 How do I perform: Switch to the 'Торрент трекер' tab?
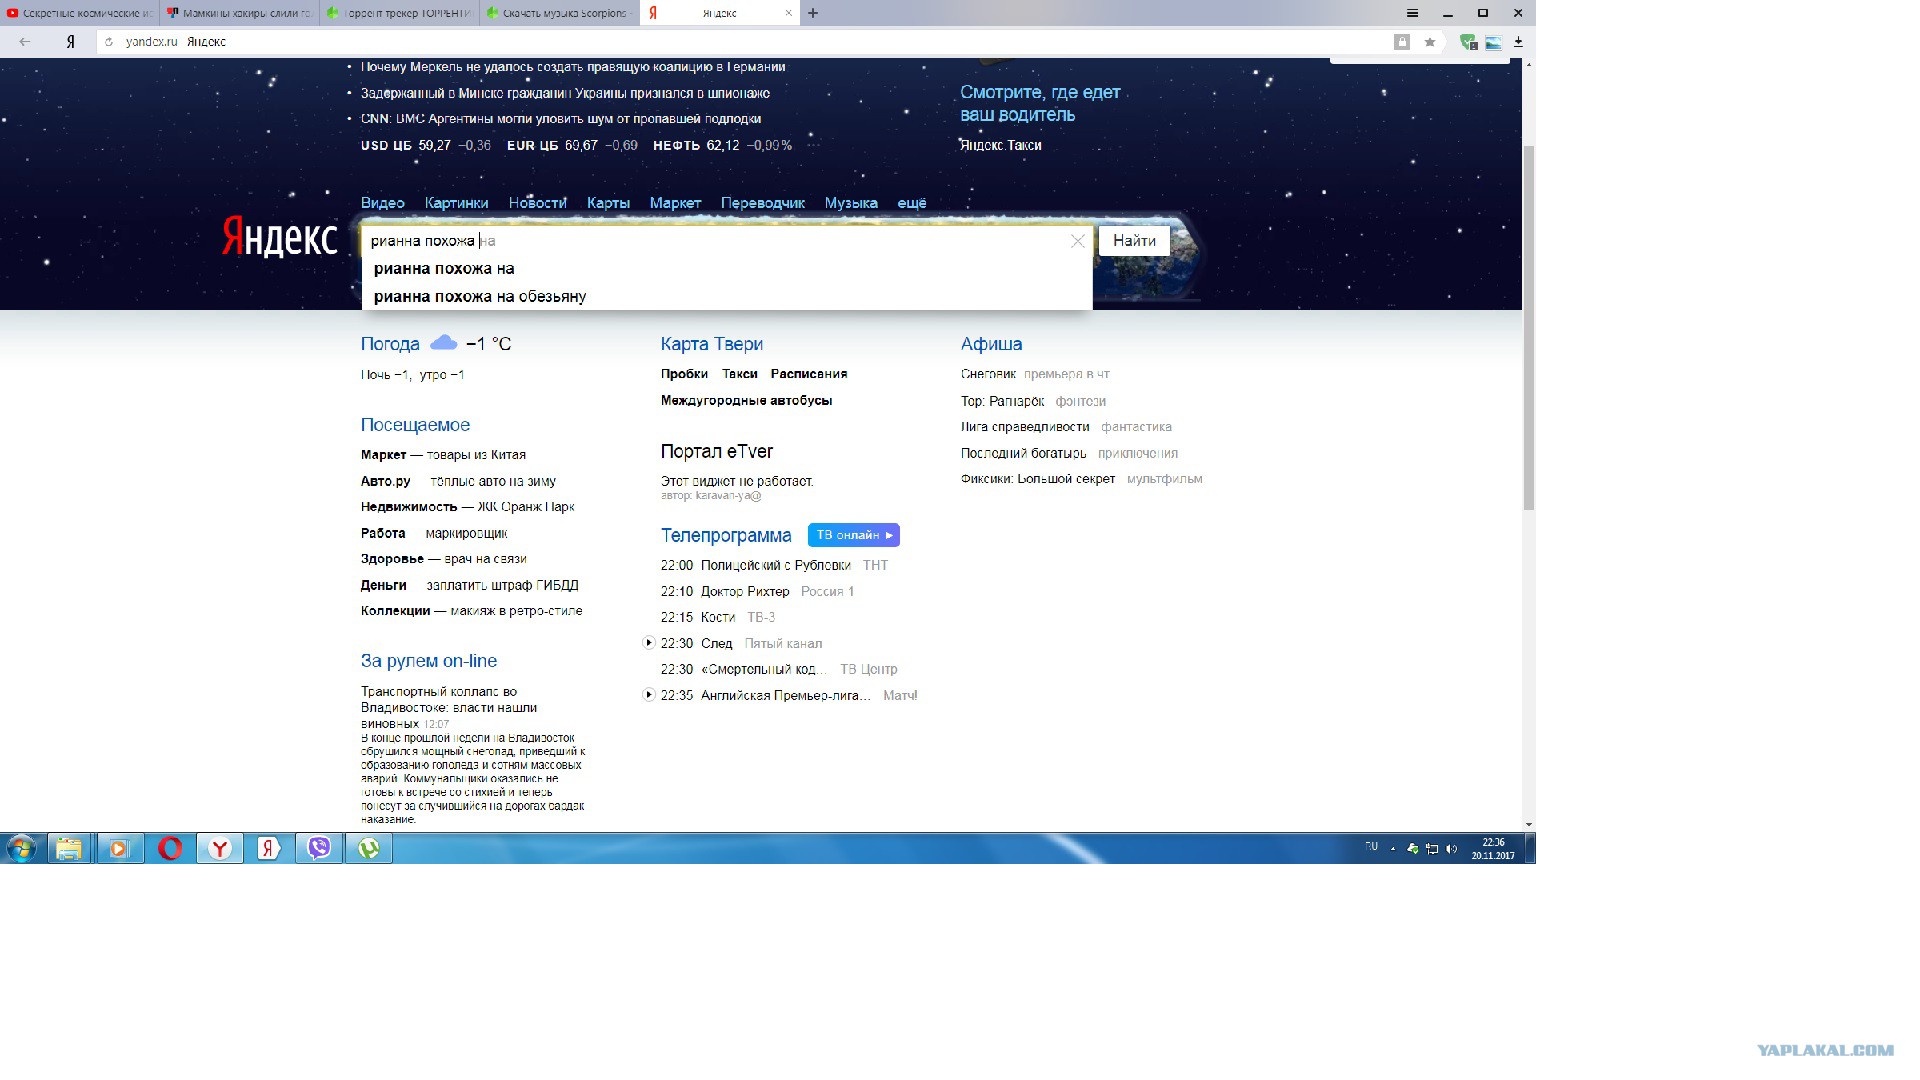400,13
